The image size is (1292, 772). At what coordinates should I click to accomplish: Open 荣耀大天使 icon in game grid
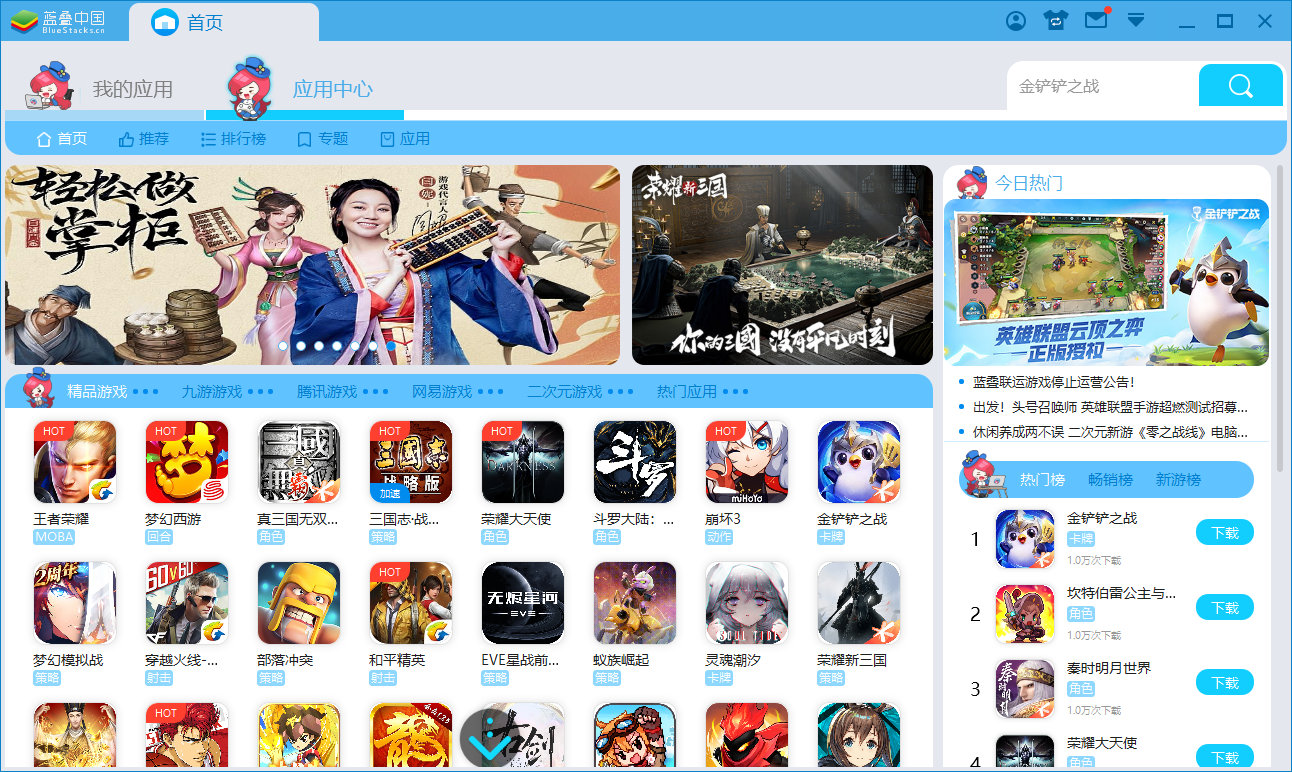pyautogui.click(x=523, y=462)
